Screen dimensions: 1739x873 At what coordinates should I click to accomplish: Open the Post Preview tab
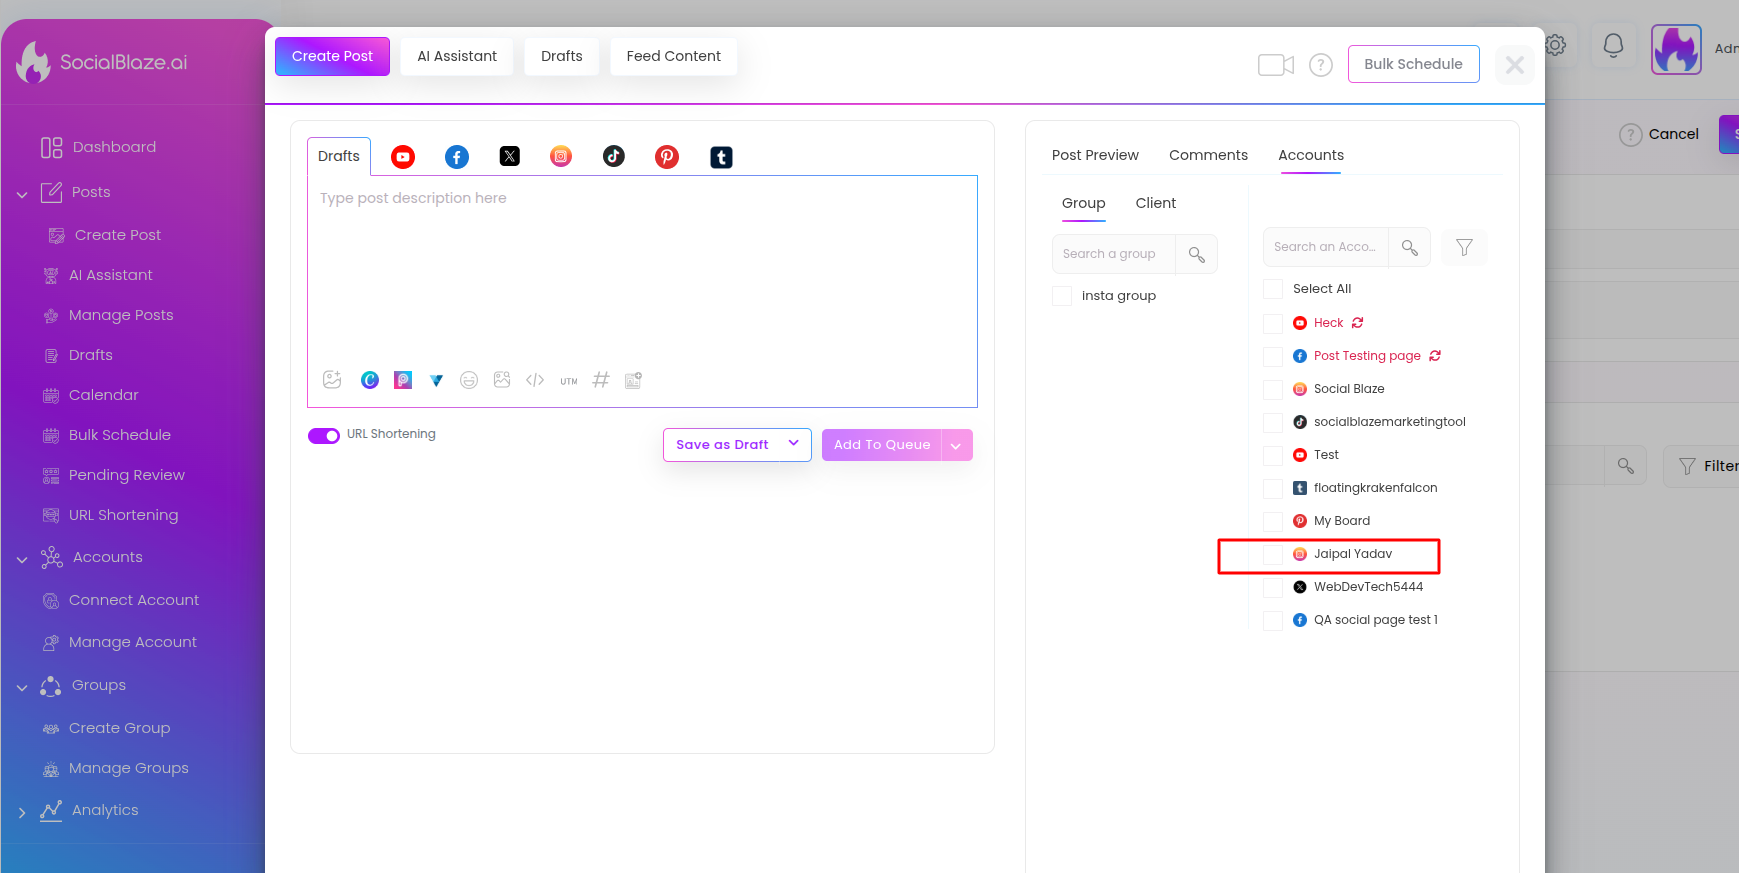[1095, 155]
